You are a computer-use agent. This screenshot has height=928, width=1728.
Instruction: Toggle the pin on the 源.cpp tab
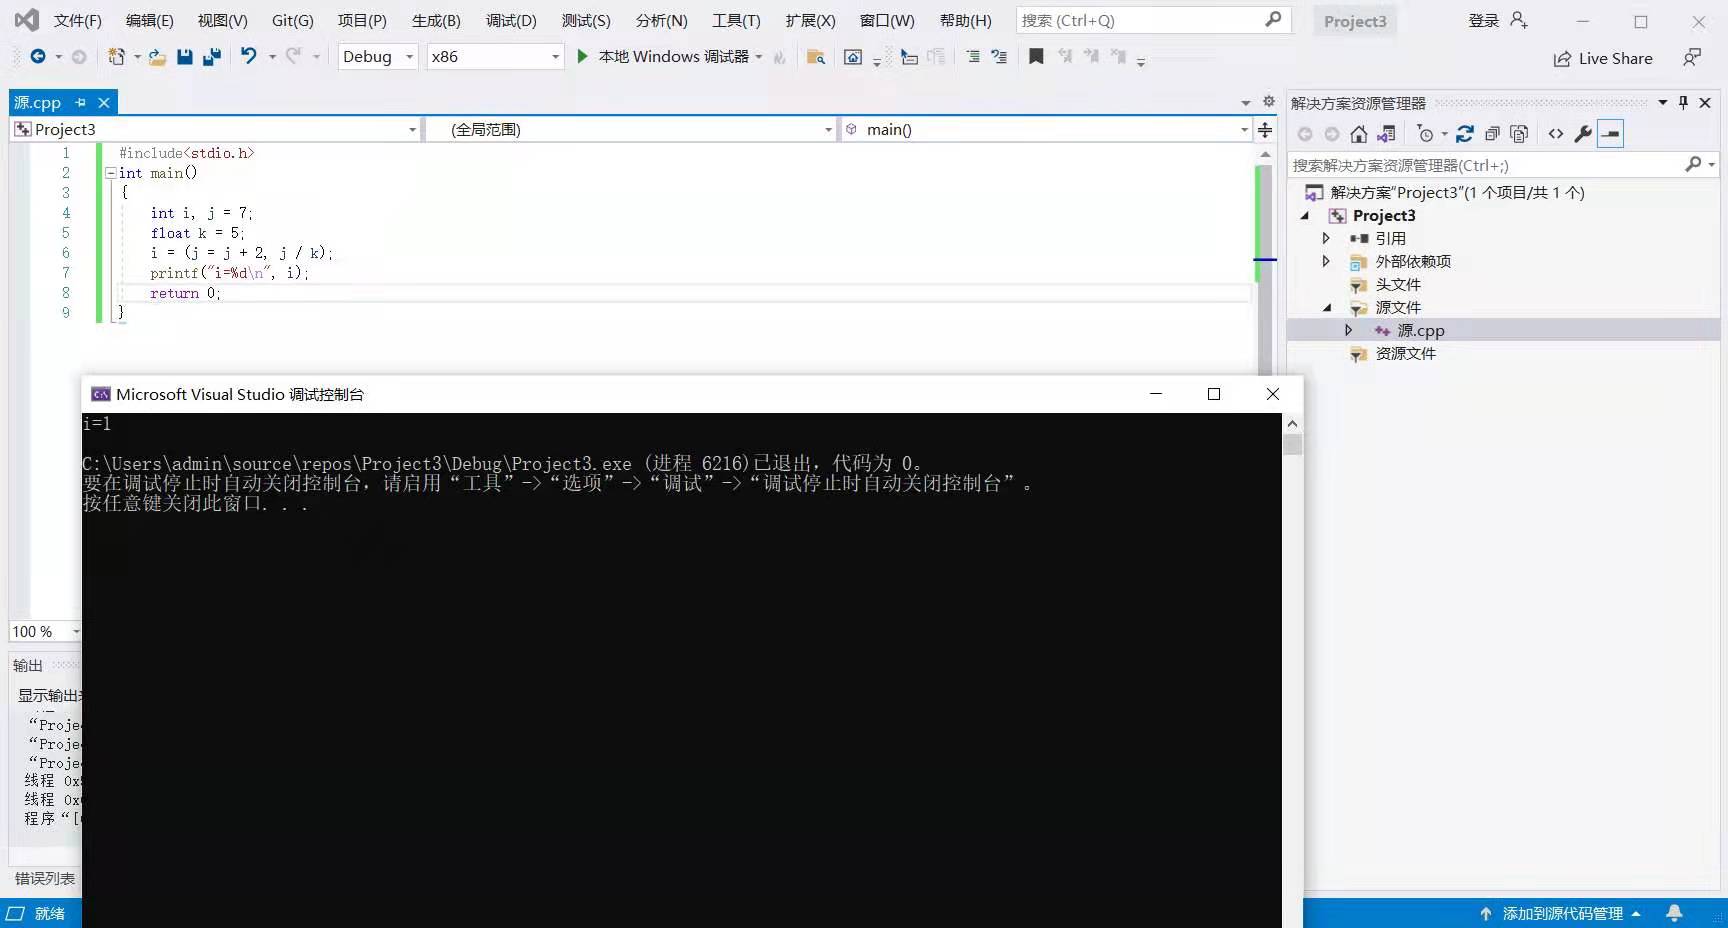click(80, 102)
